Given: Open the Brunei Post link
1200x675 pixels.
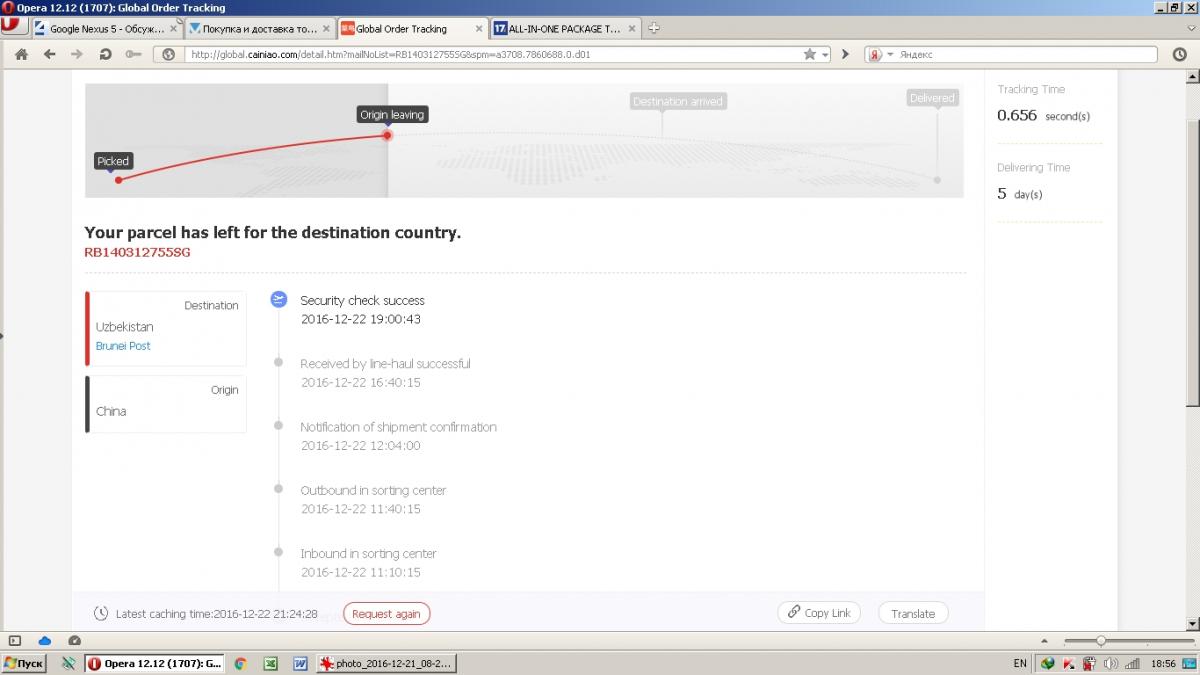Looking at the screenshot, I should [x=123, y=346].
